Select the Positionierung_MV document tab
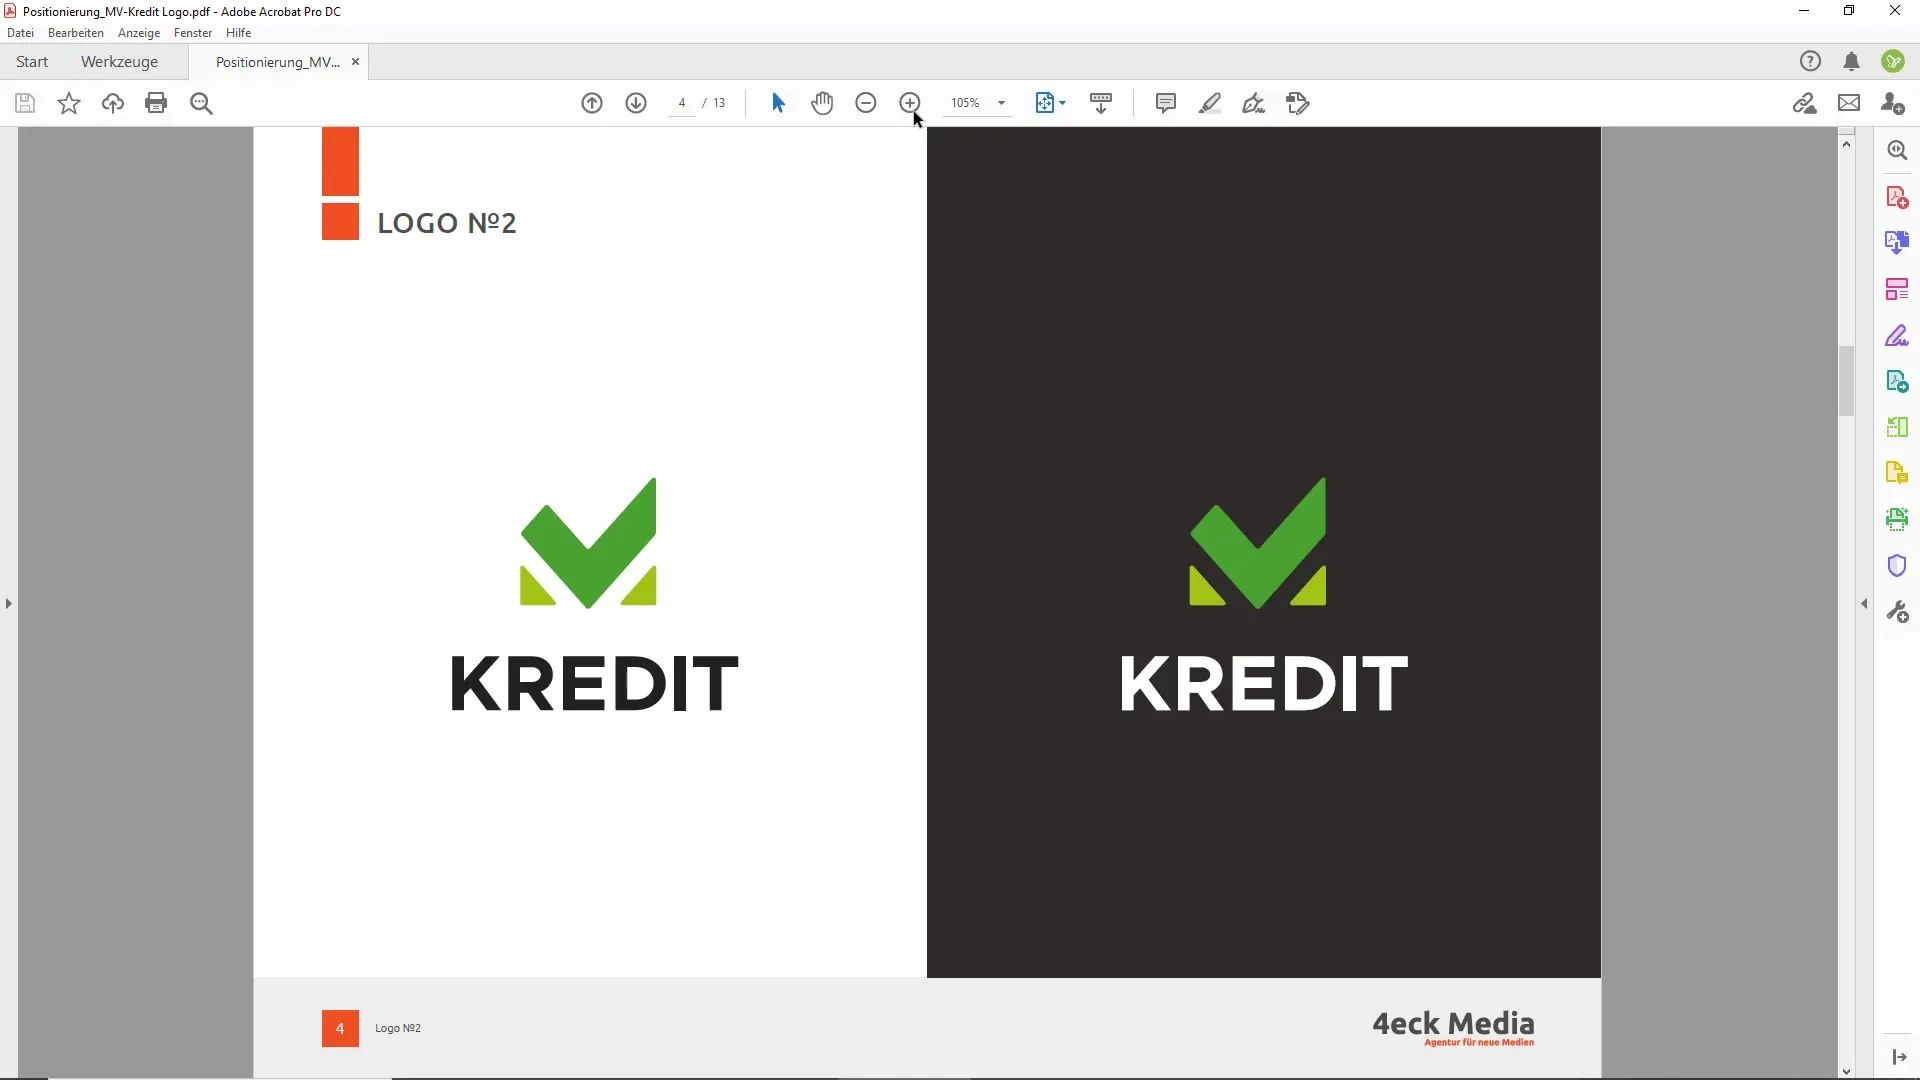The image size is (1920, 1080). click(278, 62)
